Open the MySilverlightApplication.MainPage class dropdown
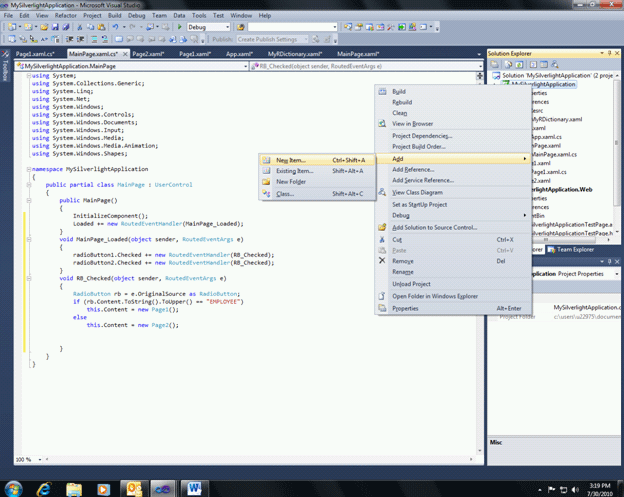The image size is (624, 497). 243,66
